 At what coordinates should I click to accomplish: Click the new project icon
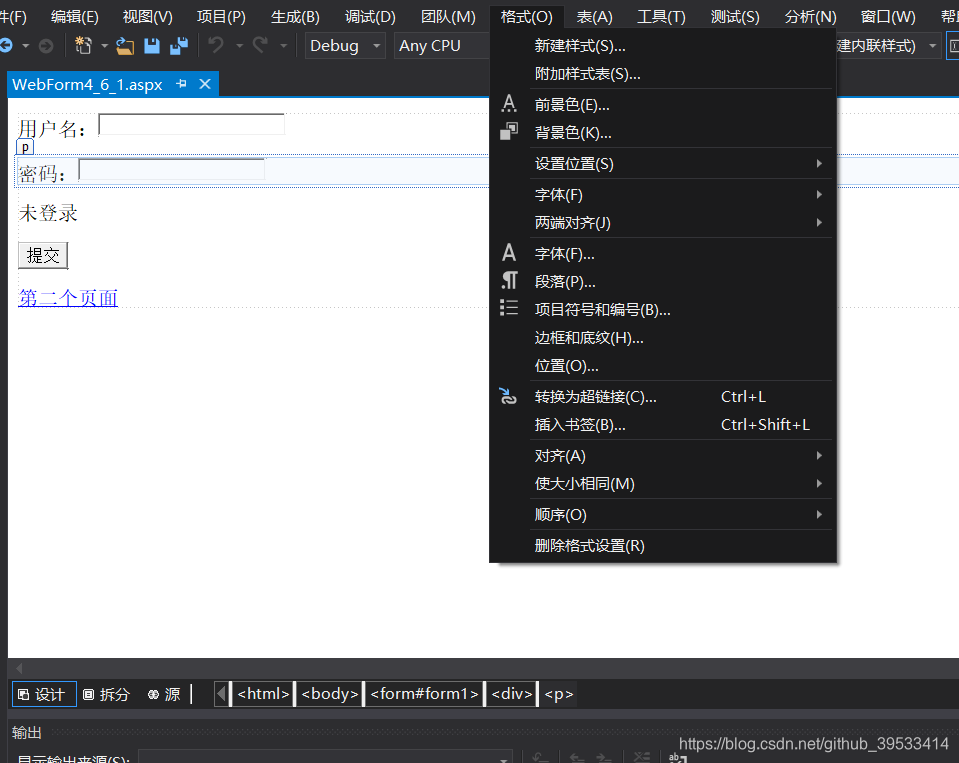coord(83,45)
